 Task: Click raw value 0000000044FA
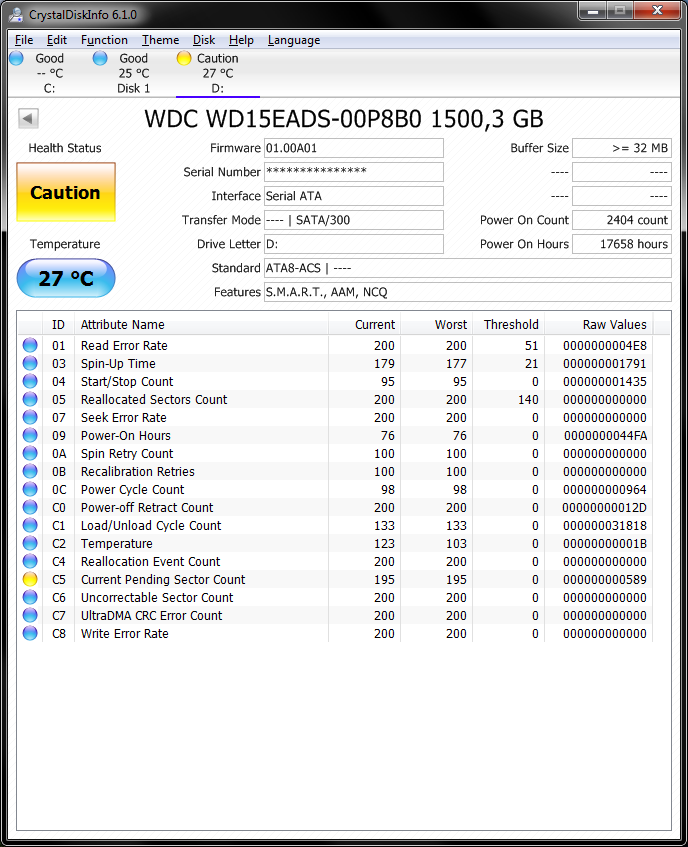pyautogui.click(x=605, y=435)
